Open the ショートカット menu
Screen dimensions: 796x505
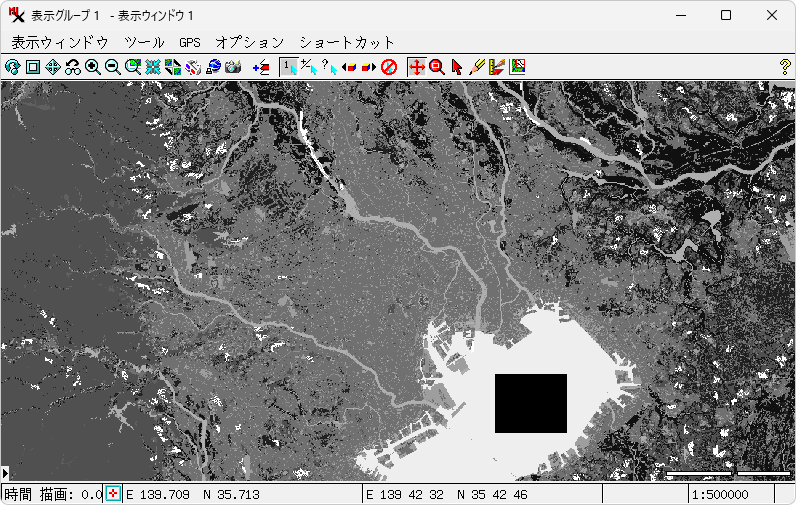point(347,42)
